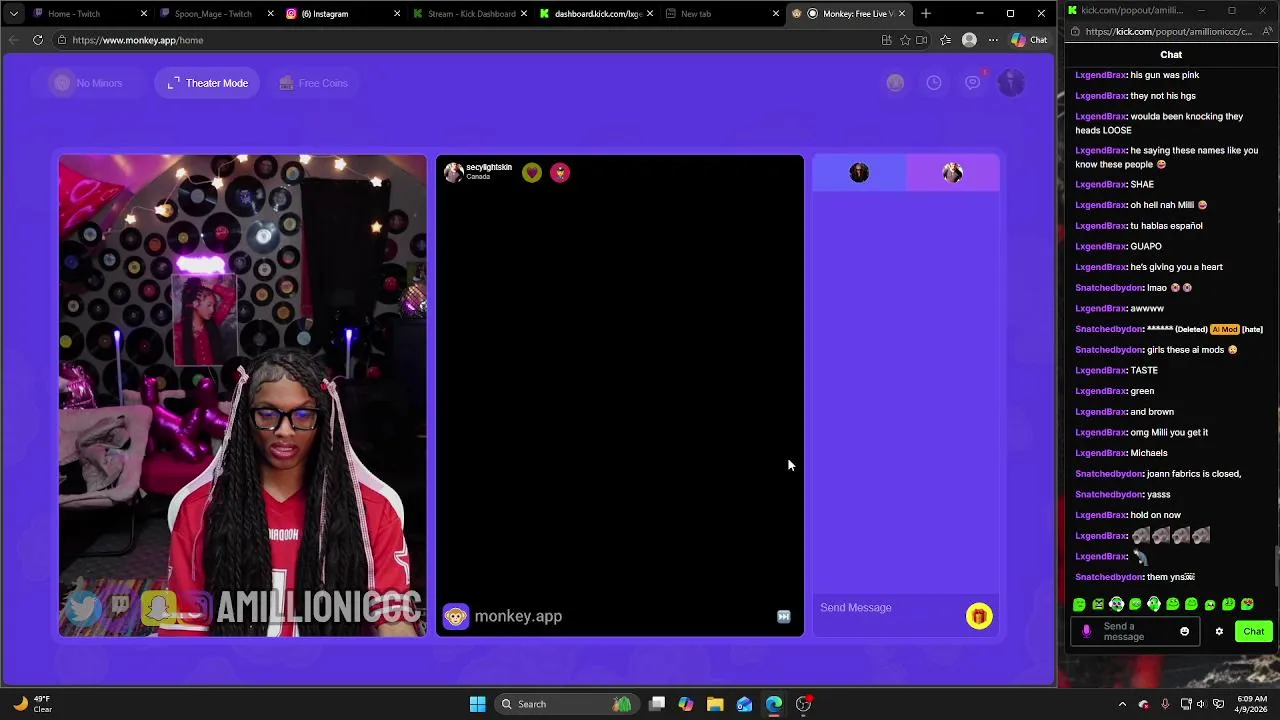The image size is (1280, 720).
Task: Switch to Stream - Kick Dashboard tab
Action: click(x=470, y=14)
